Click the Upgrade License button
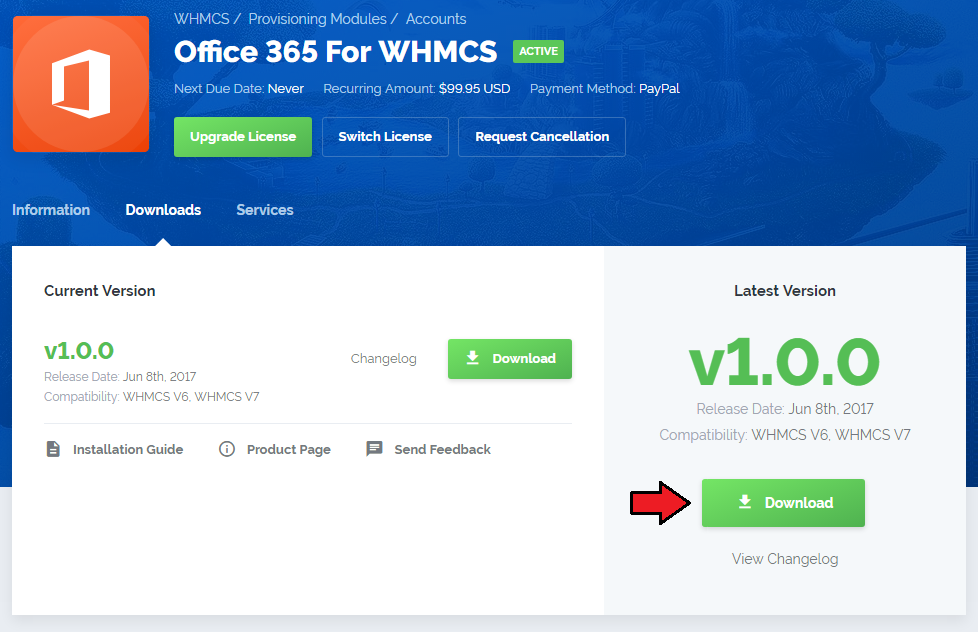The height and width of the screenshot is (632, 978). (x=243, y=137)
